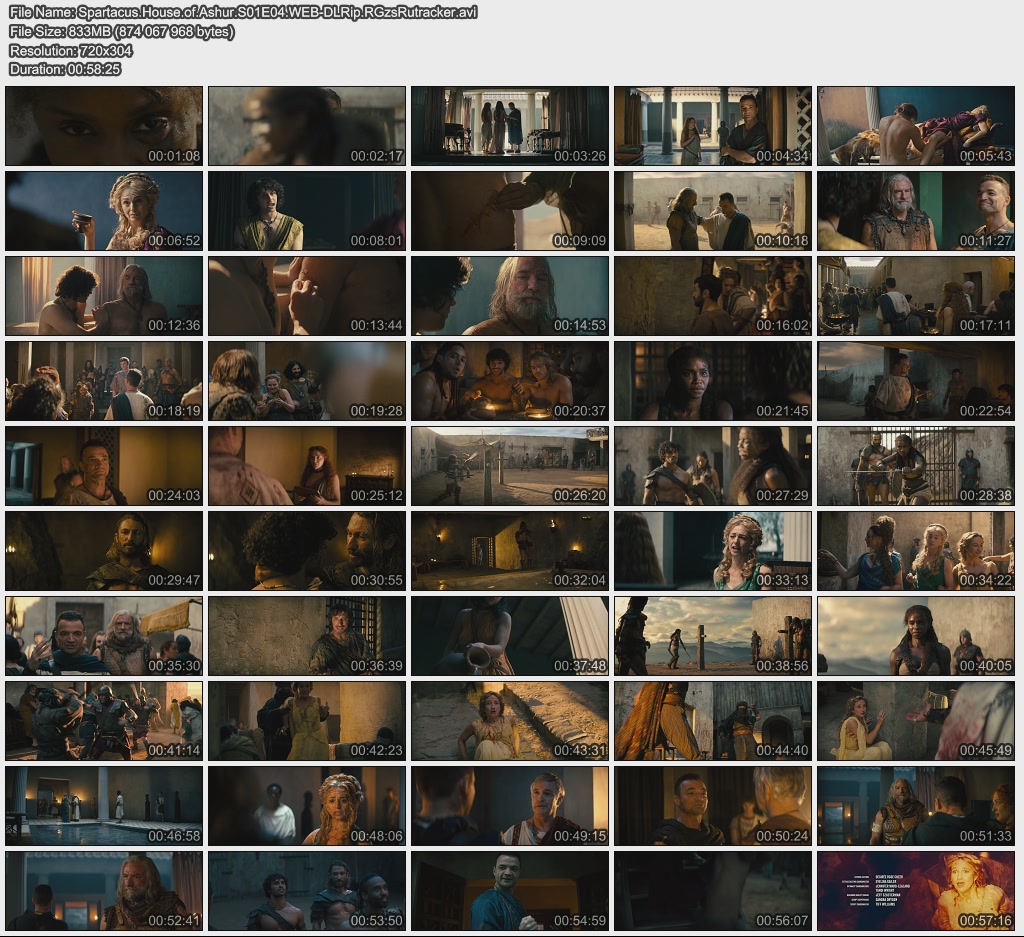Click the 00:06:52 frame thumbnail
The height and width of the screenshot is (937, 1024).
(104, 211)
